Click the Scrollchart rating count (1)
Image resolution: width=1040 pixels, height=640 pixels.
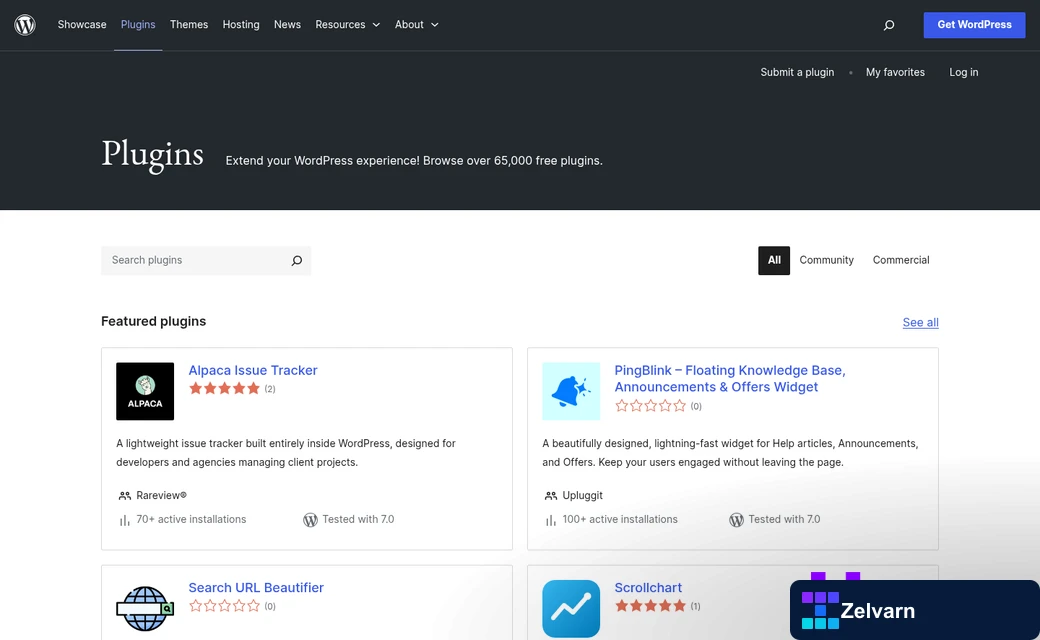695,606
